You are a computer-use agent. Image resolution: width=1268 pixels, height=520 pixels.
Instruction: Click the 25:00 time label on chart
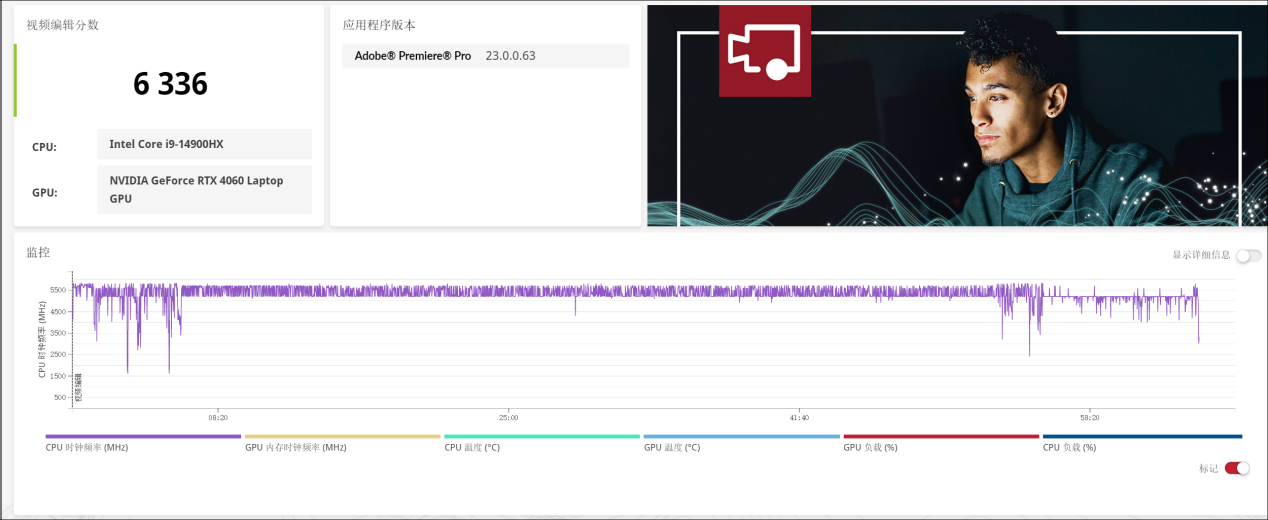508,417
